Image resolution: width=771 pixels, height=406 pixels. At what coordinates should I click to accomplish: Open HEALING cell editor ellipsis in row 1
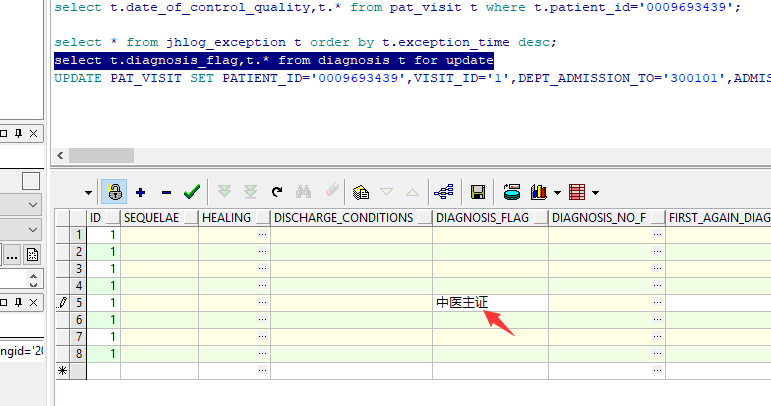(263, 234)
